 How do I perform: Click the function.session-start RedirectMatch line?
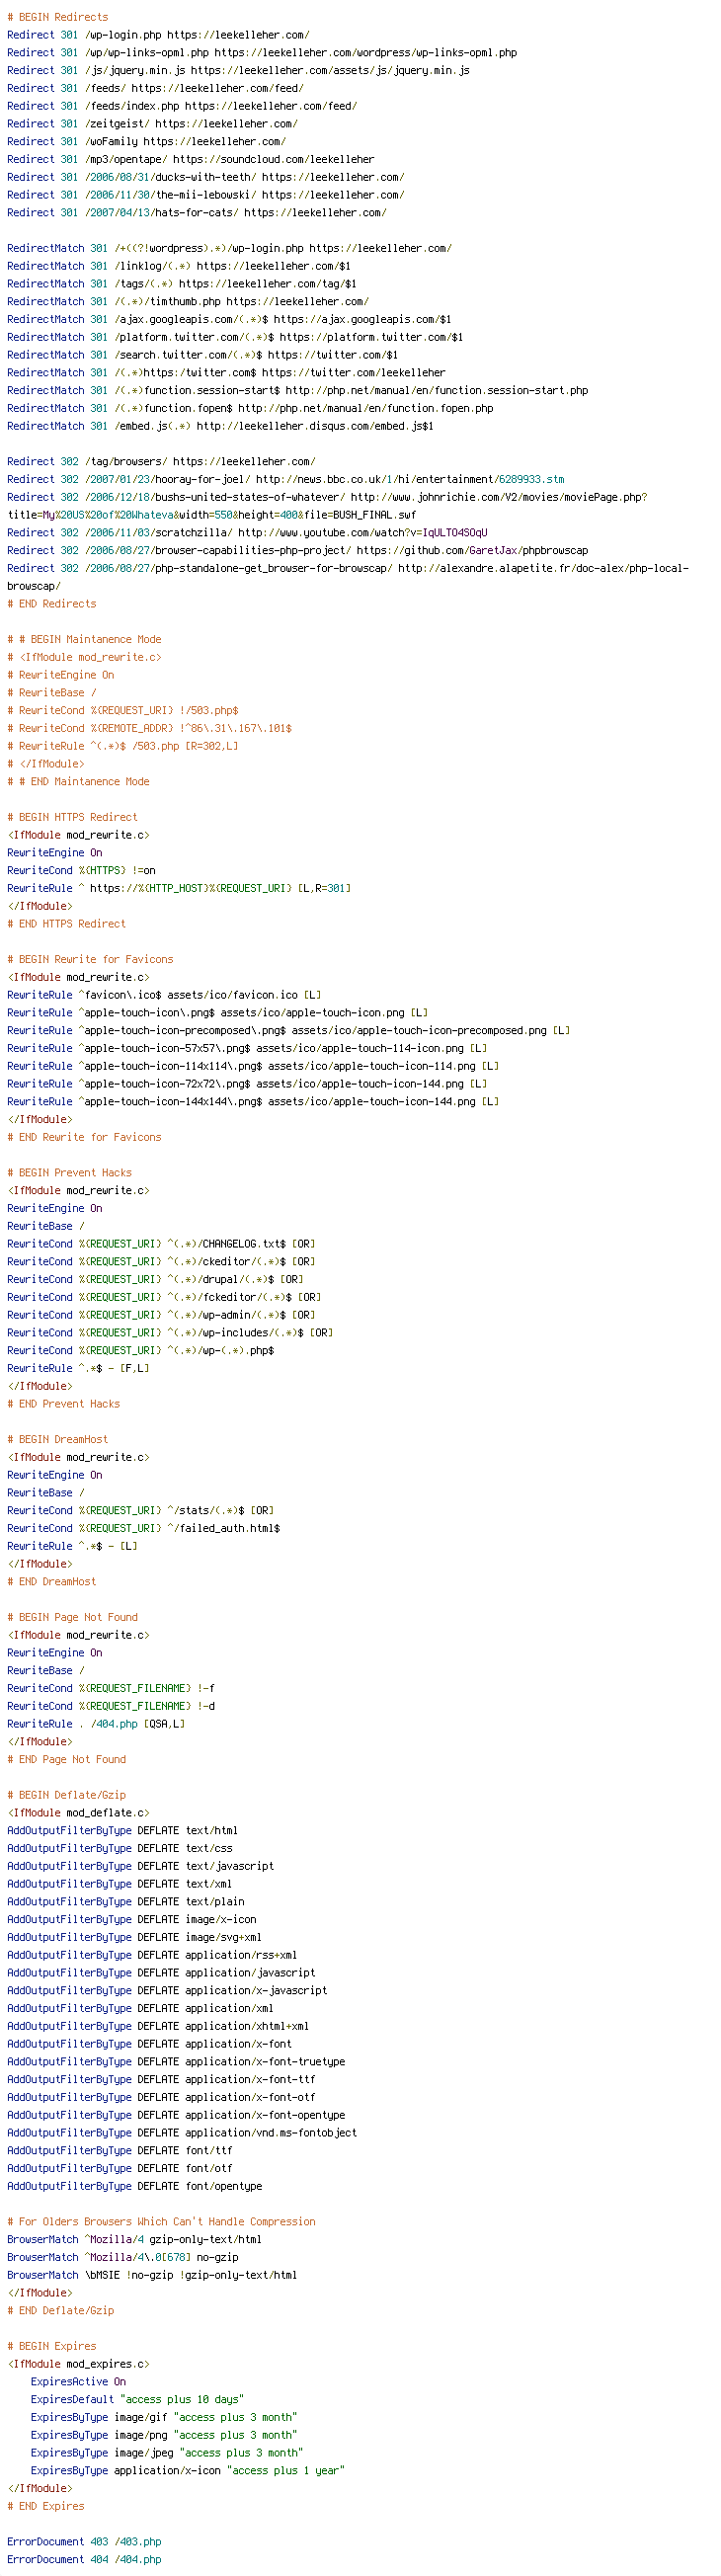(297, 391)
